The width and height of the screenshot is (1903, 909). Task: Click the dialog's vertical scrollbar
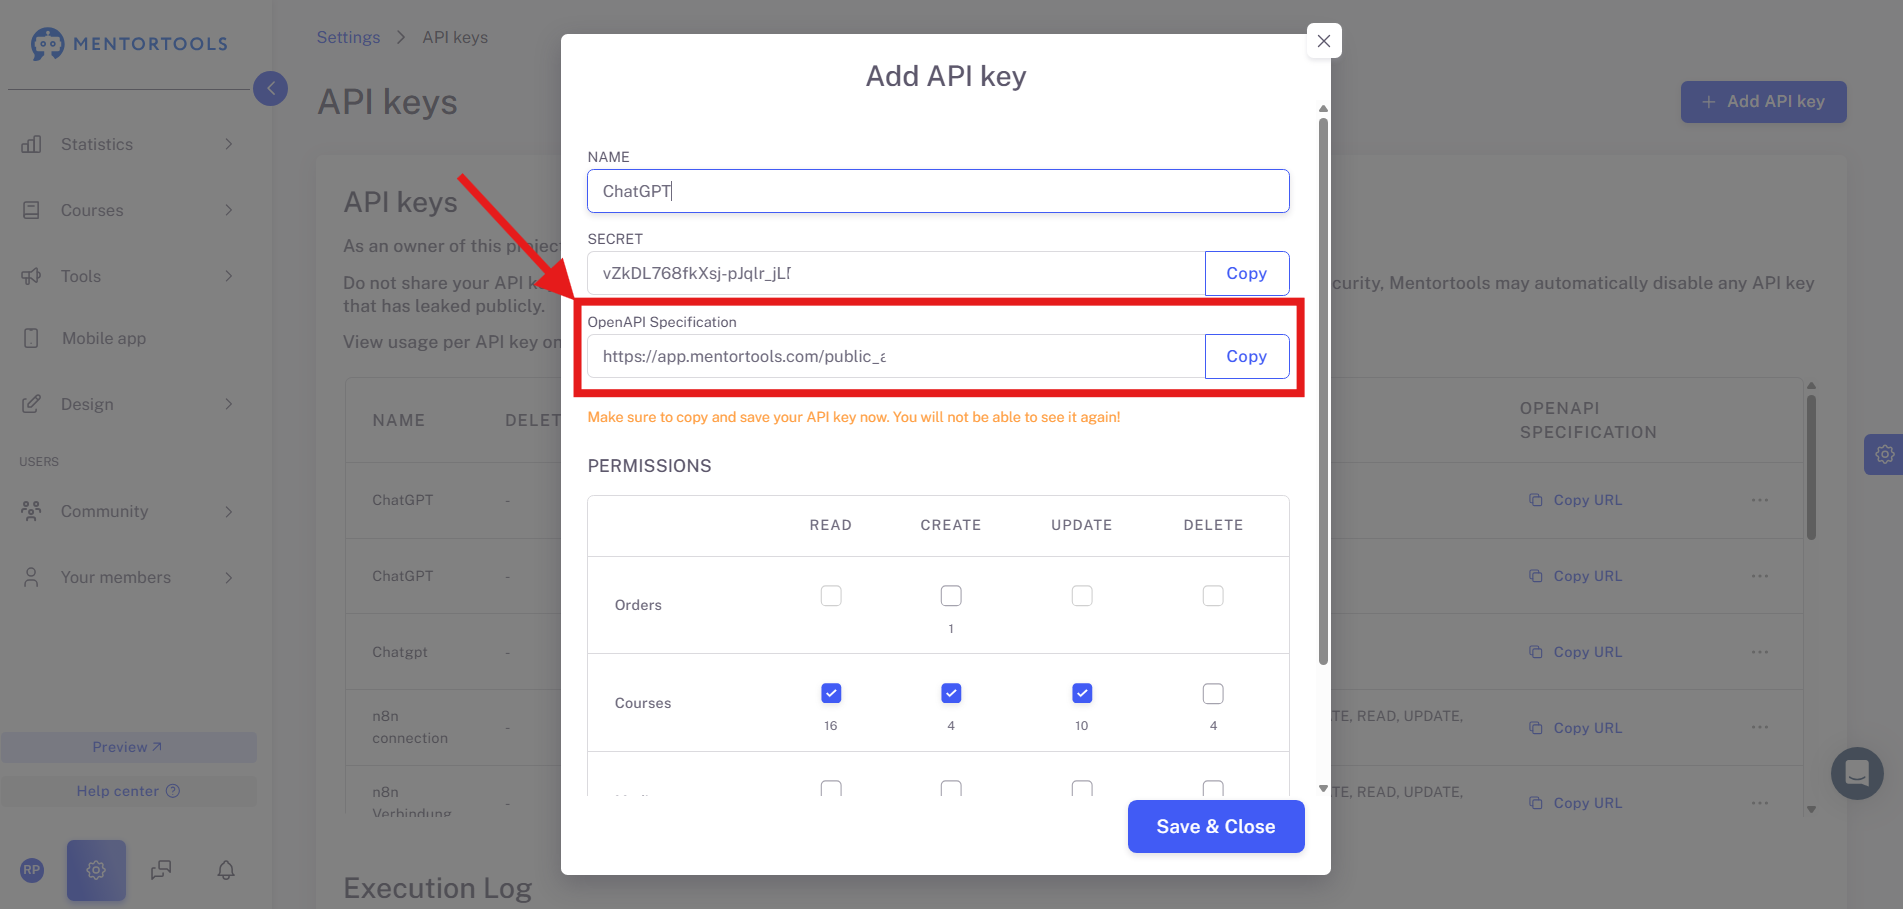tap(1323, 391)
